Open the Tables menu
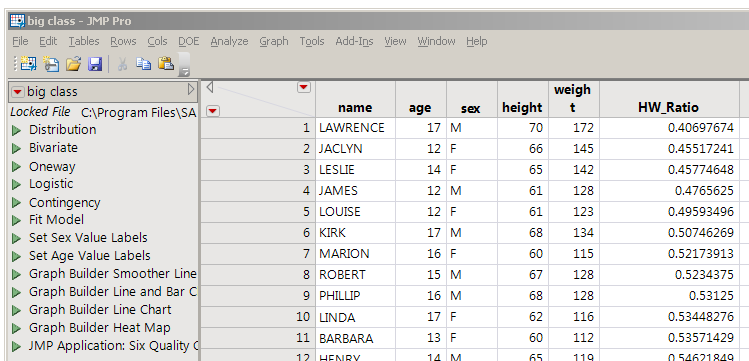The image size is (749, 361). 84,41
